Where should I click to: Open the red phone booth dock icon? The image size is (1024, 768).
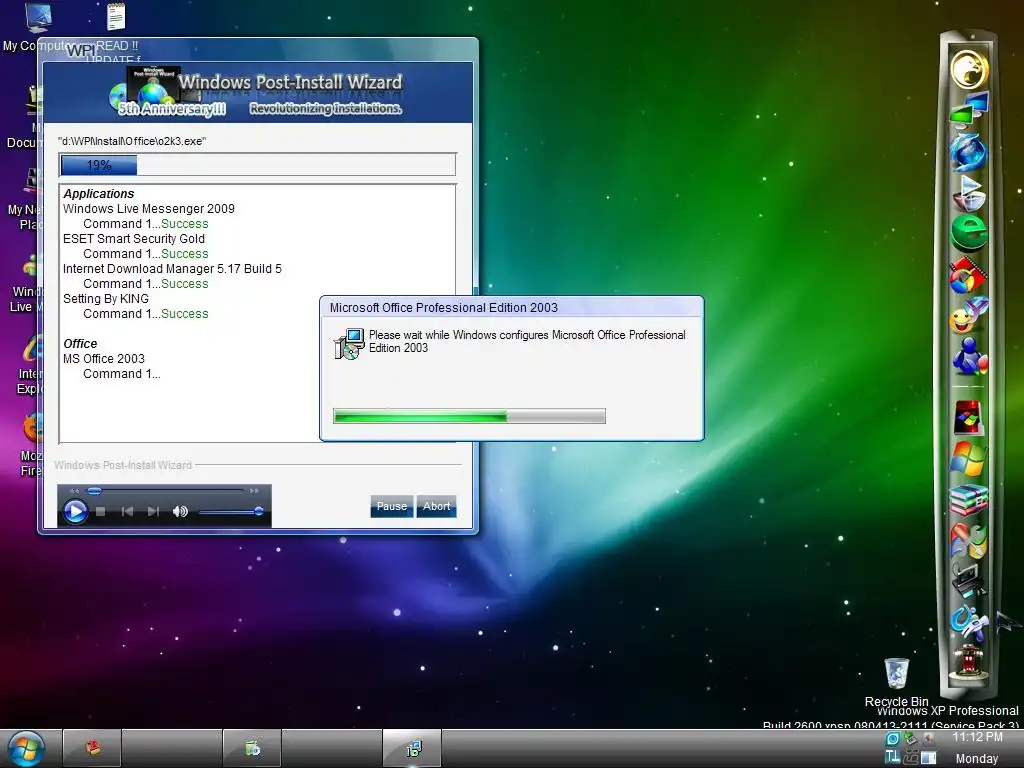(x=968, y=662)
